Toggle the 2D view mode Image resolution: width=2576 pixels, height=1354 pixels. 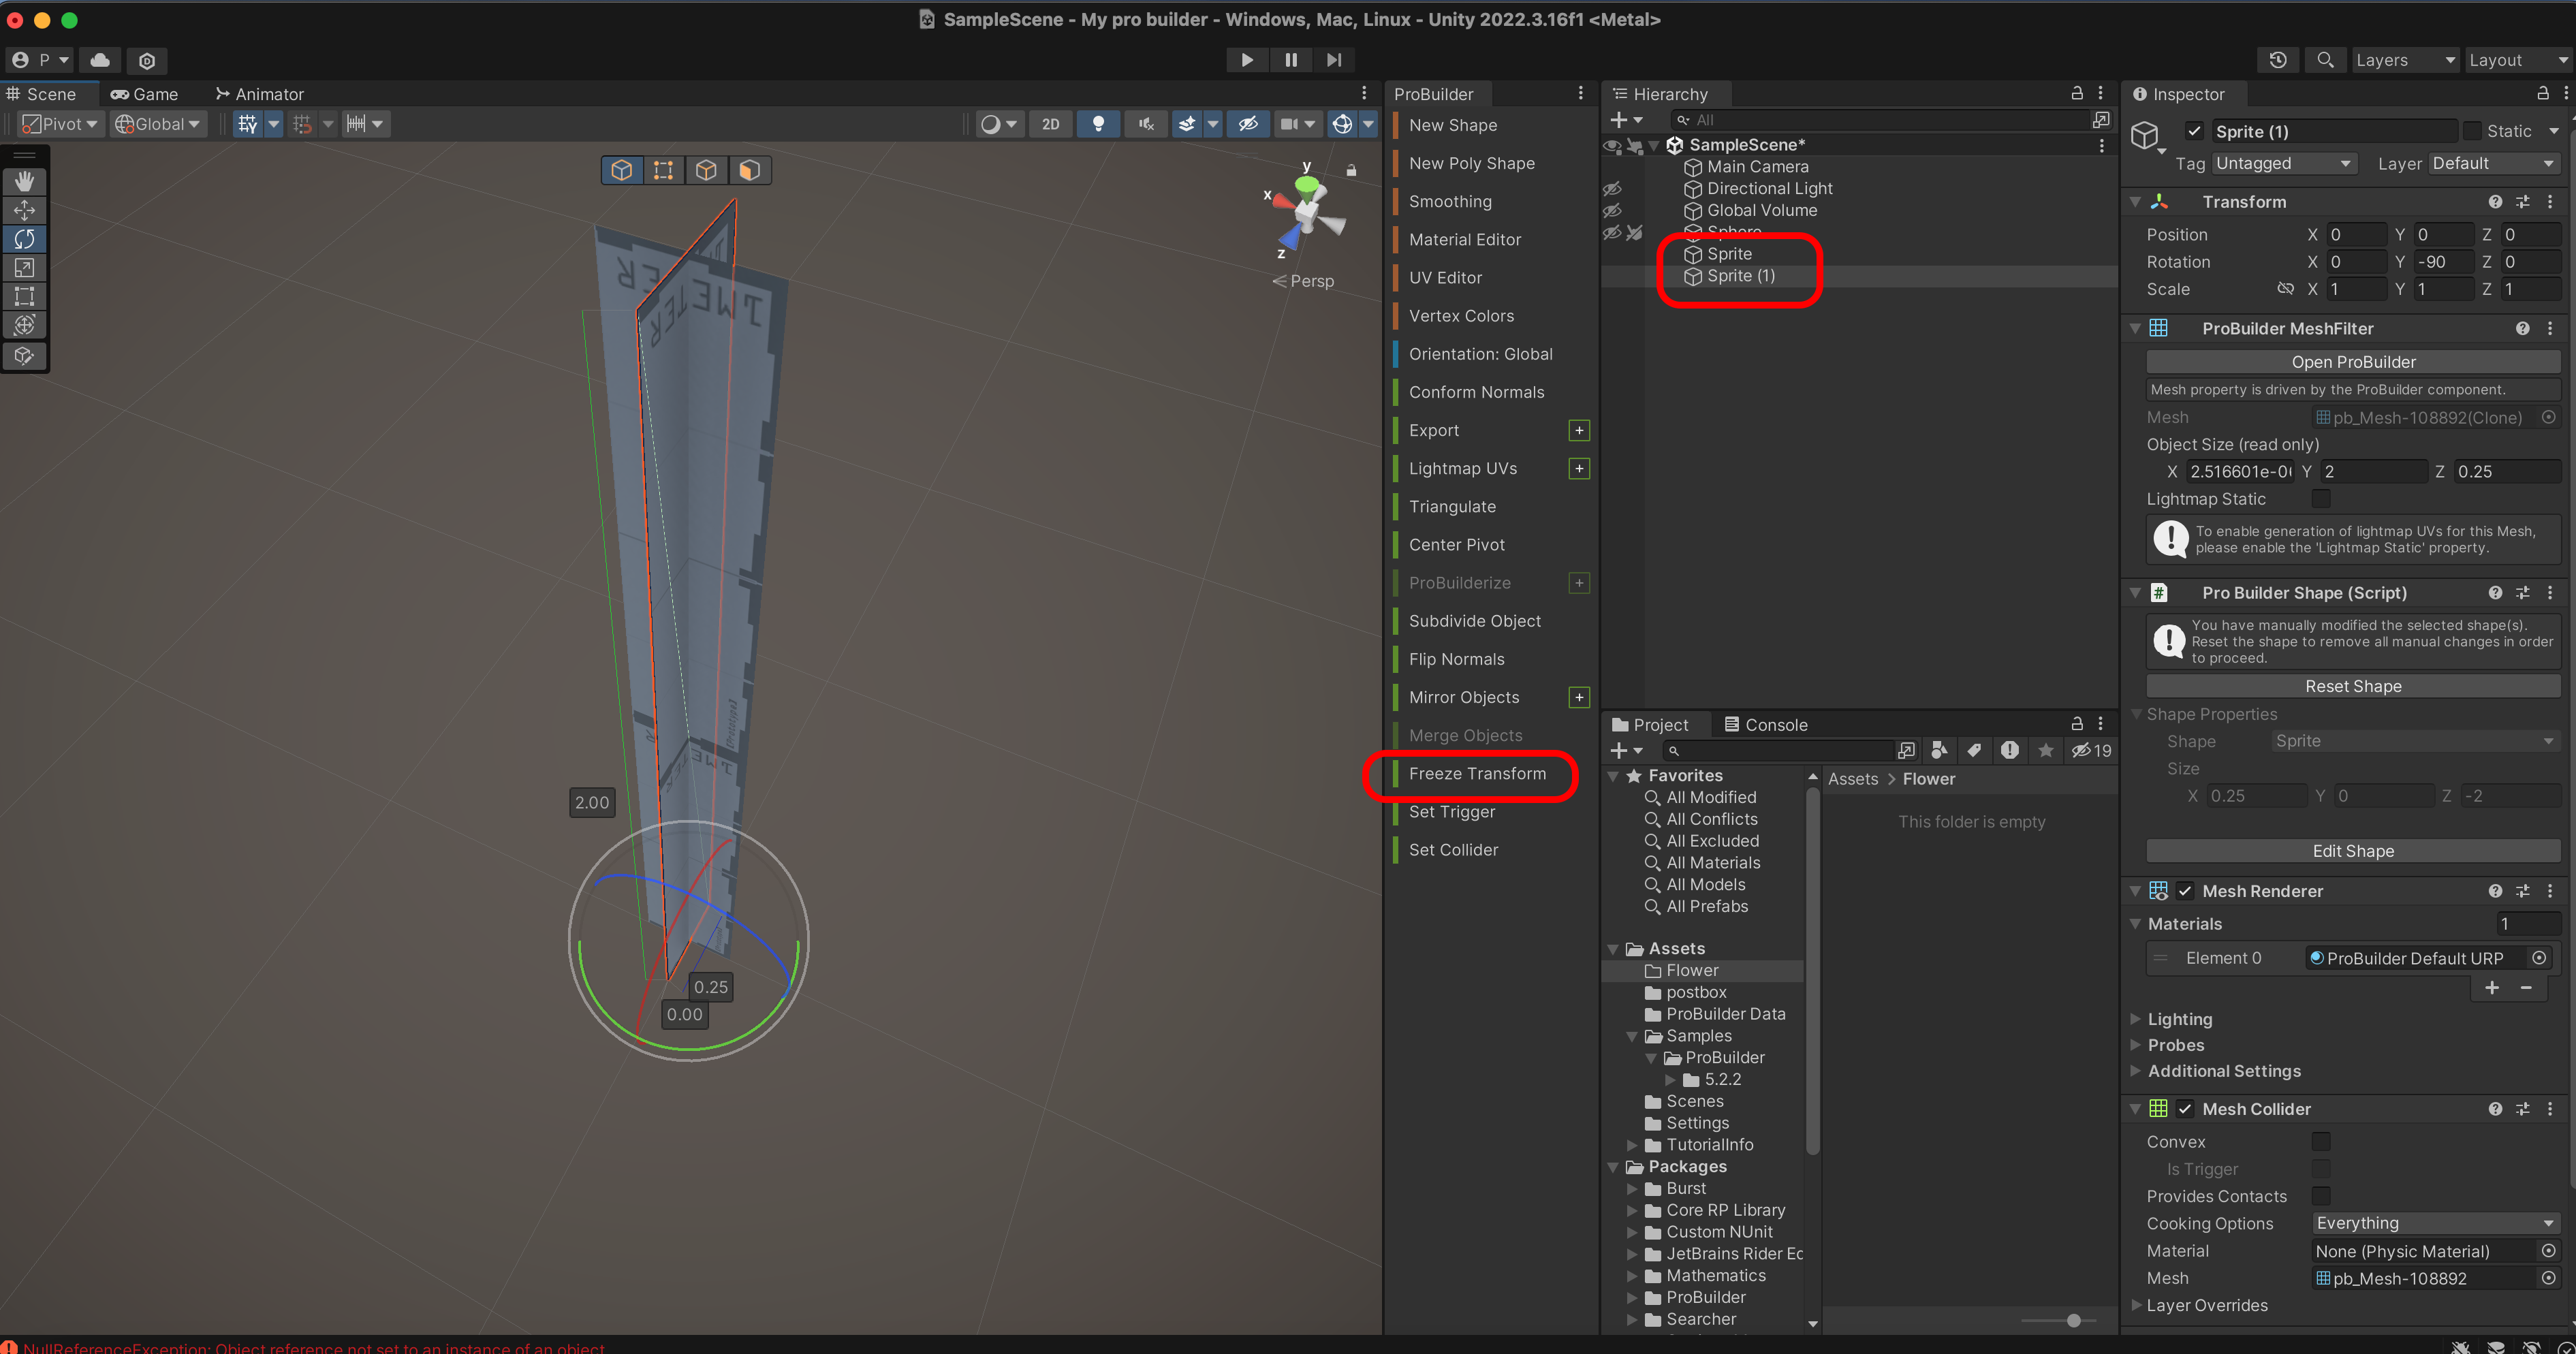pos(1050,124)
